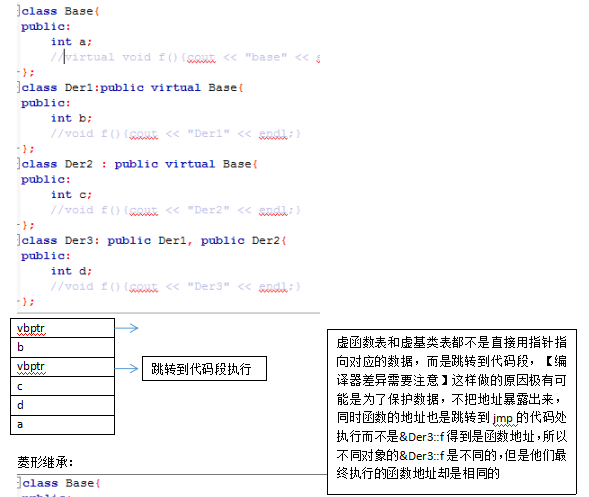
Task: Click the '菱形继承:' heading
Action: (45, 462)
